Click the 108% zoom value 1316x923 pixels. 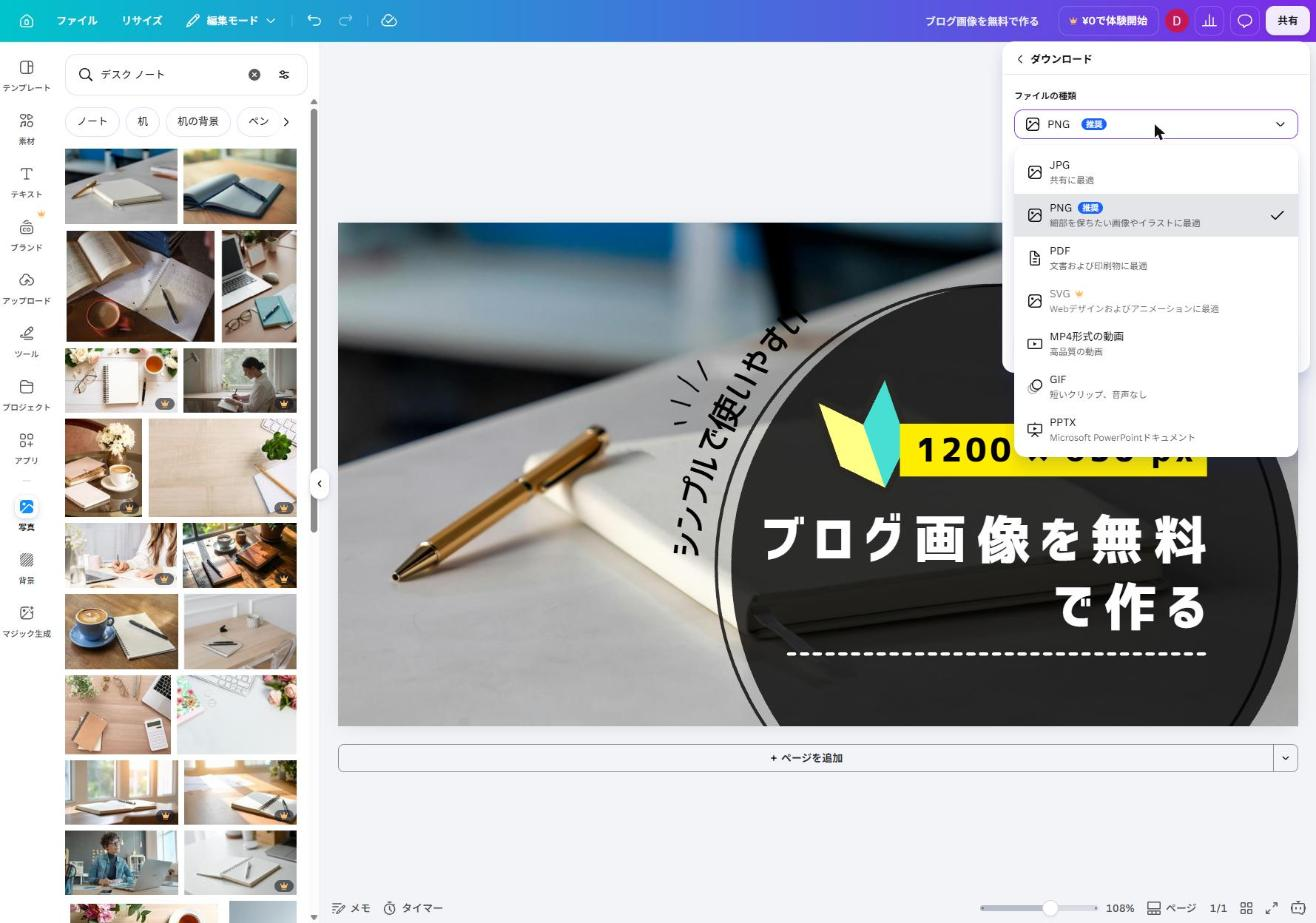[1120, 908]
